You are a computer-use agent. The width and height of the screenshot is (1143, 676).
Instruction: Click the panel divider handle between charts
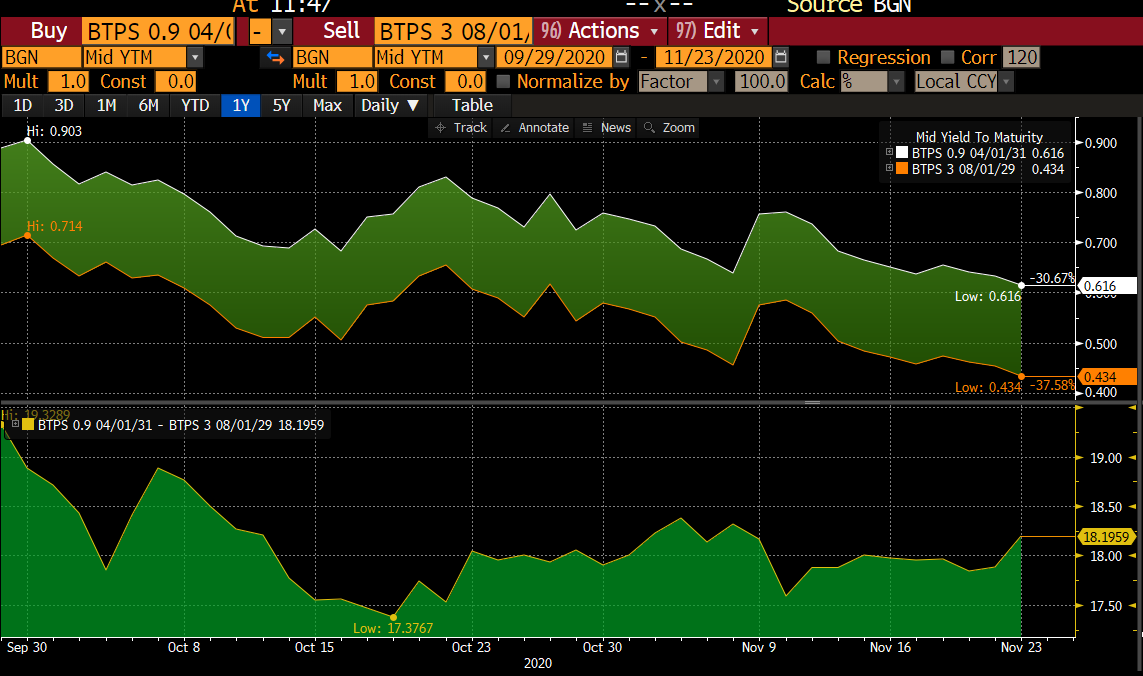tap(812, 403)
